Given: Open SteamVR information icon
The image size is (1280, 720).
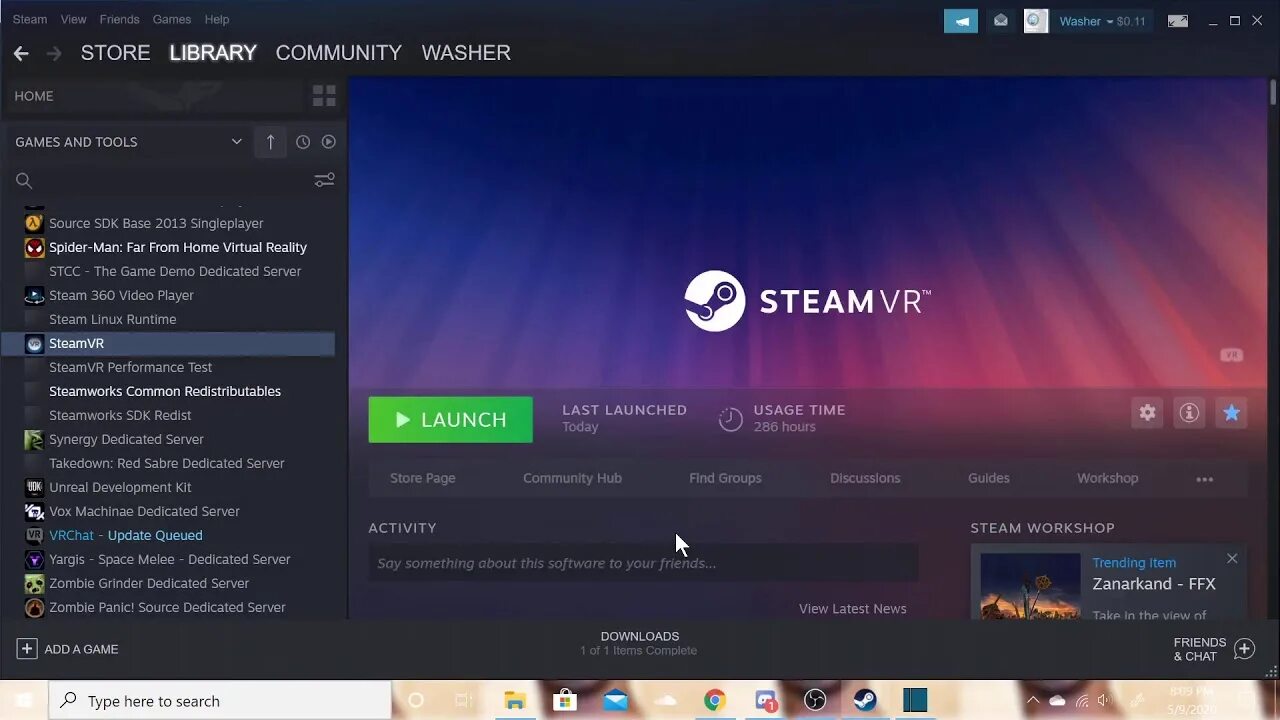Looking at the screenshot, I should pyautogui.click(x=1189, y=412).
